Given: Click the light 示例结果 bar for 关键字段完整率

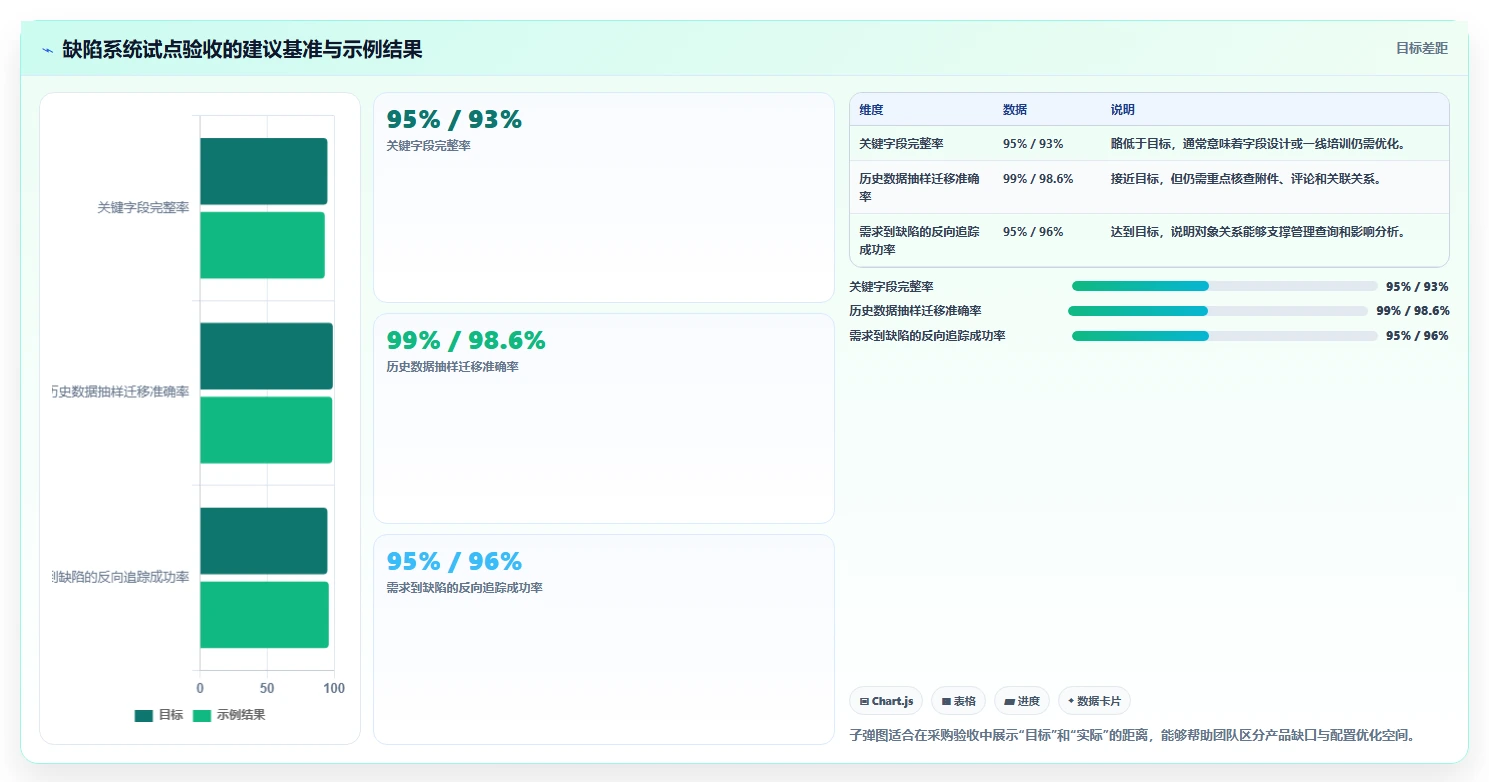Looking at the screenshot, I should tap(262, 245).
